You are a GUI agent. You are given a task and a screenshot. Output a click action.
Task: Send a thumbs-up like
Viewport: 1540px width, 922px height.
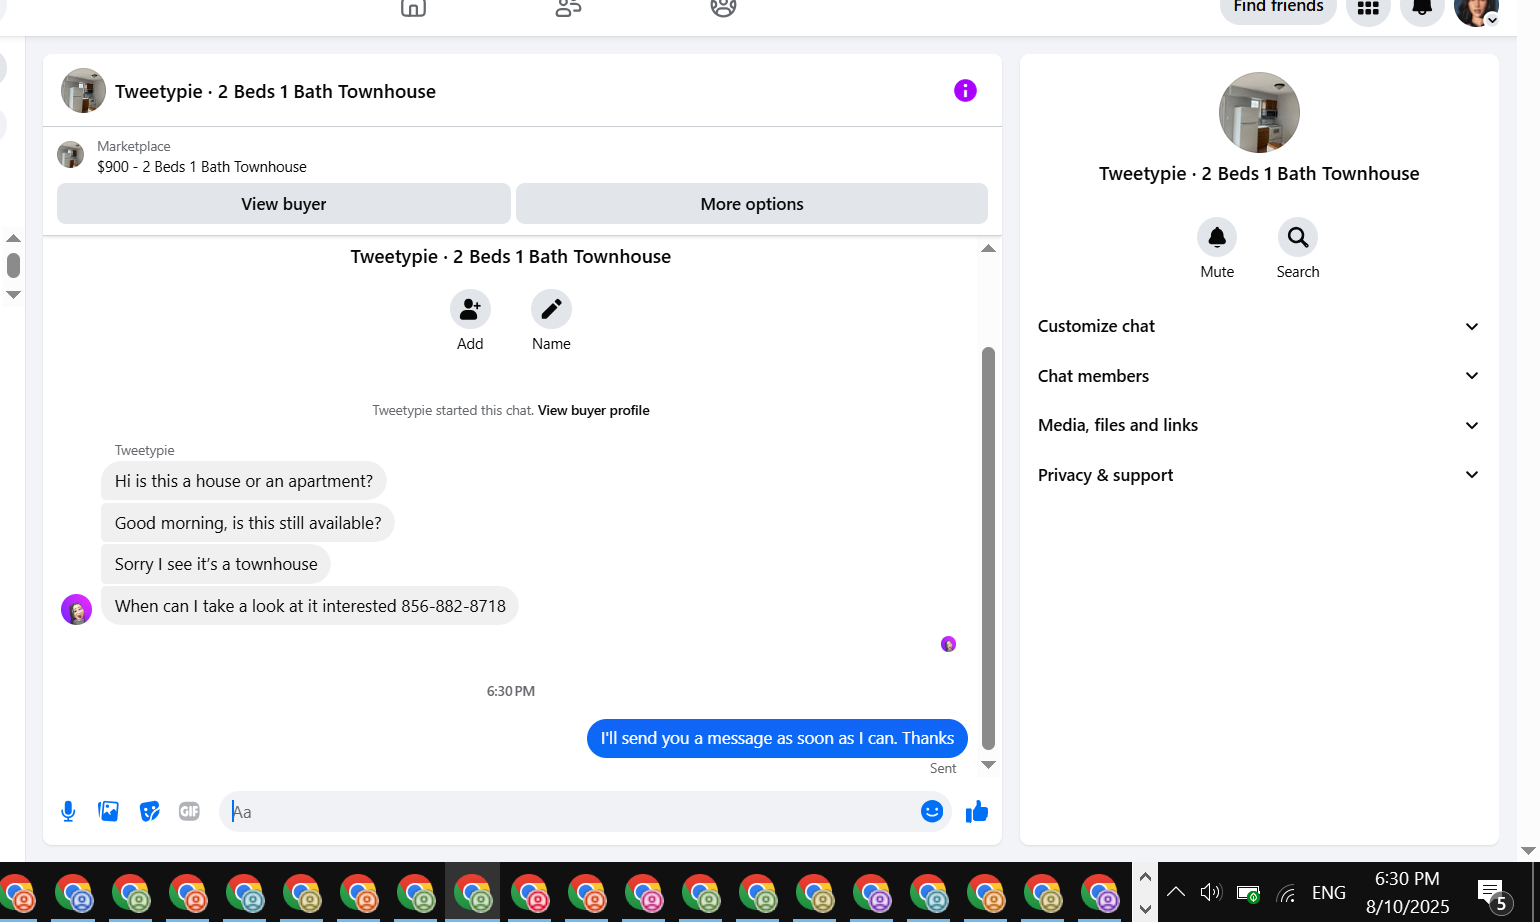point(977,811)
